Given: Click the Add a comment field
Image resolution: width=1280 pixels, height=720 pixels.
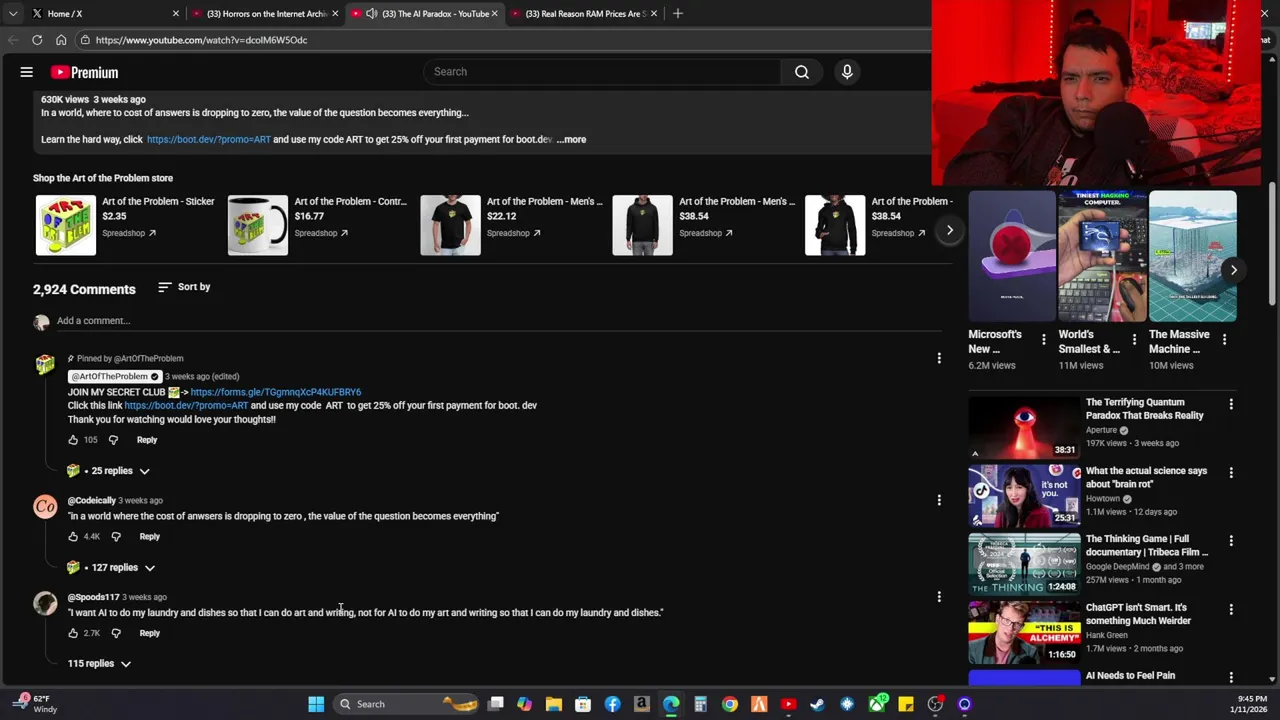Looking at the screenshot, I should (x=498, y=321).
